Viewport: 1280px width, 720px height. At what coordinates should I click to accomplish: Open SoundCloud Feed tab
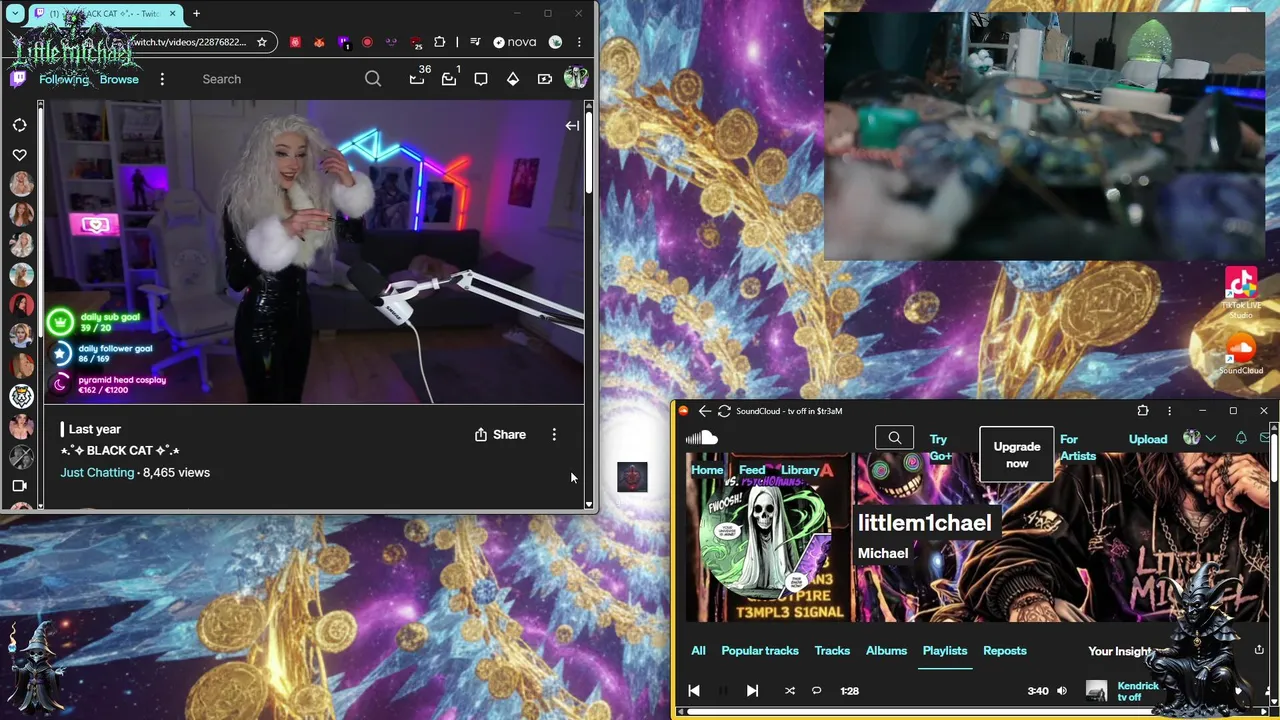point(752,470)
